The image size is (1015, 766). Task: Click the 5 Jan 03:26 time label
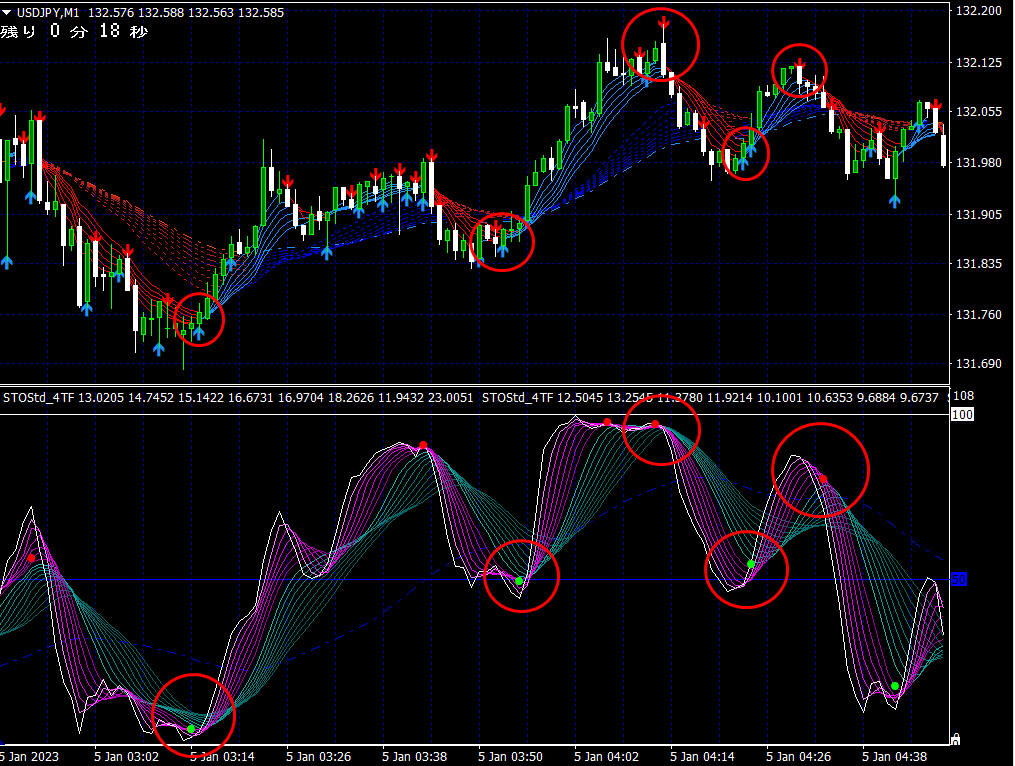(x=318, y=756)
